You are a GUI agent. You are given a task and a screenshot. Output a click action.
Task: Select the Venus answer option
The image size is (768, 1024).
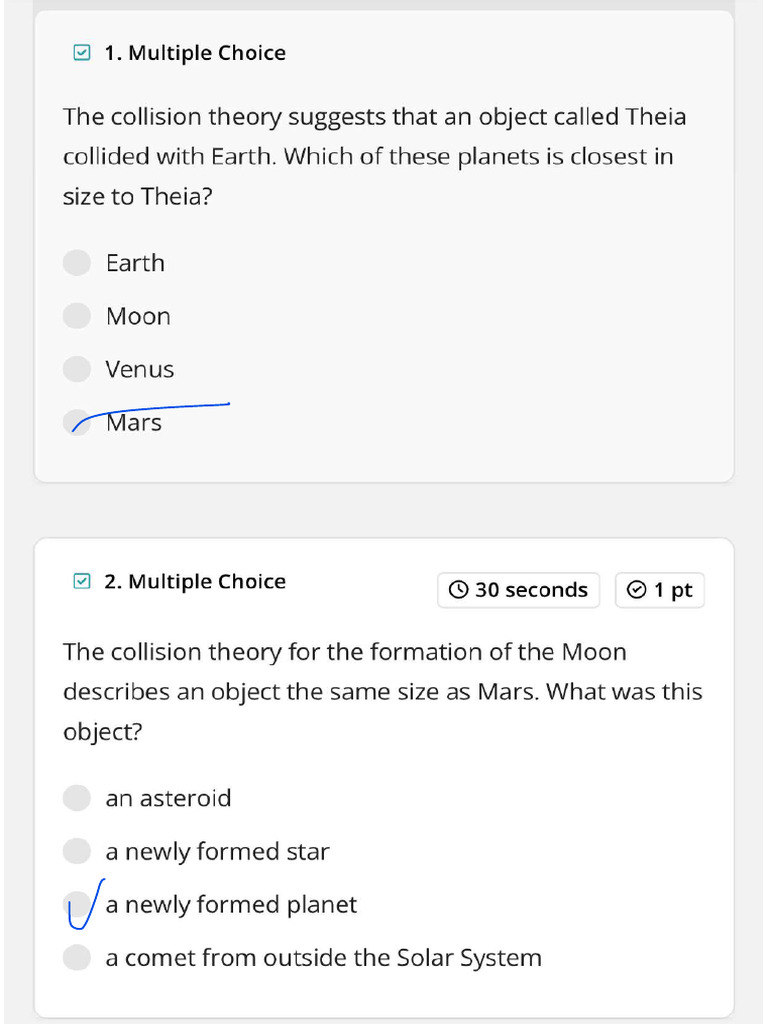77,369
